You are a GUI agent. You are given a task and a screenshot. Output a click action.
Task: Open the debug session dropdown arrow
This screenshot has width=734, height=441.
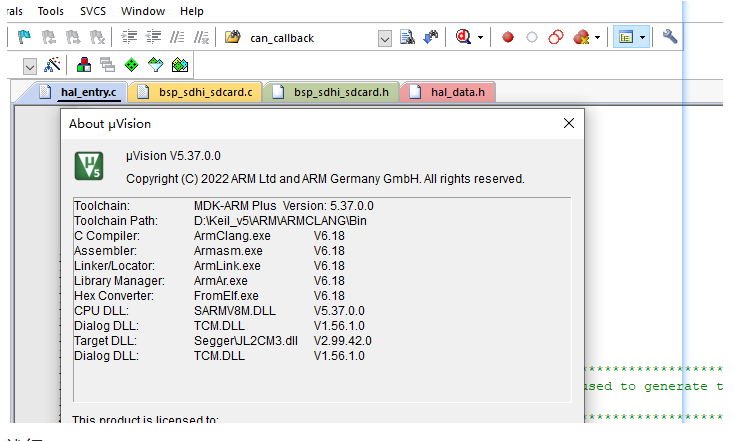click(x=480, y=37)
